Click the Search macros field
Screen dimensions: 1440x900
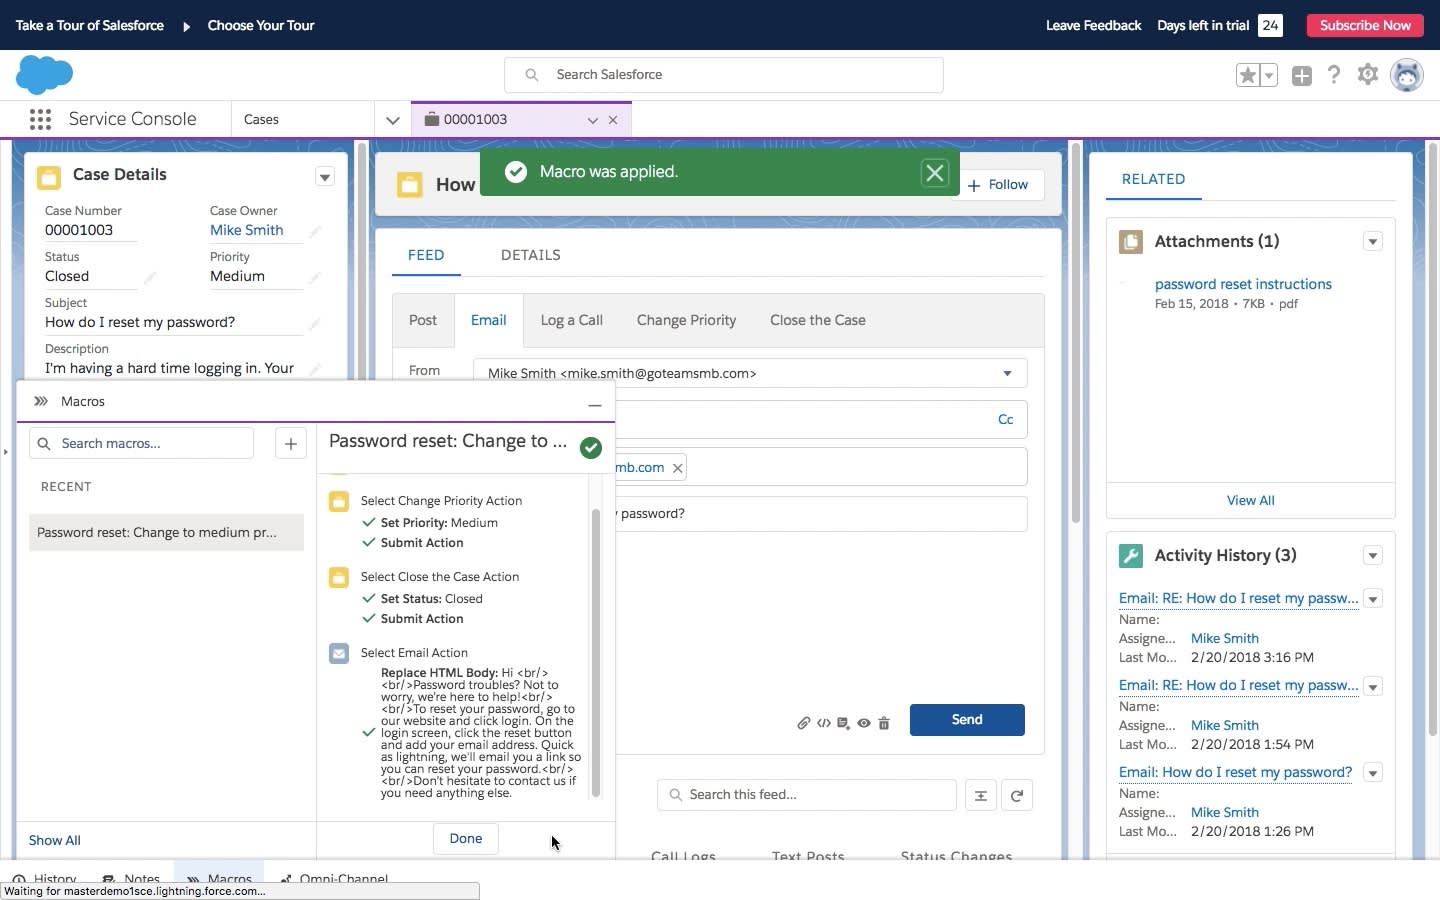[x=142, y=443]
